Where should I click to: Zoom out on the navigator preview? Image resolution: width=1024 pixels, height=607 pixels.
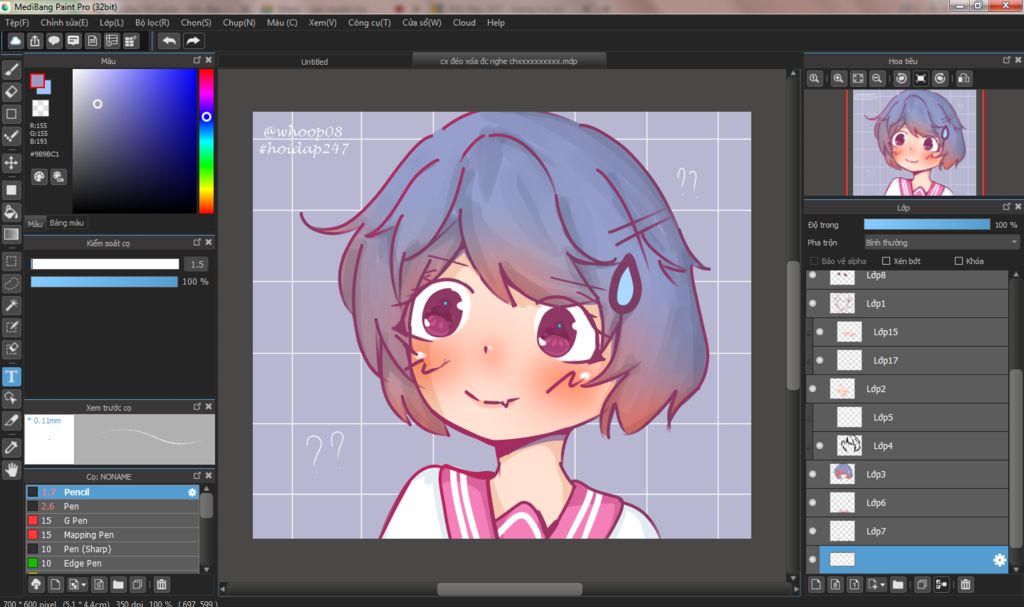[877, 78]
